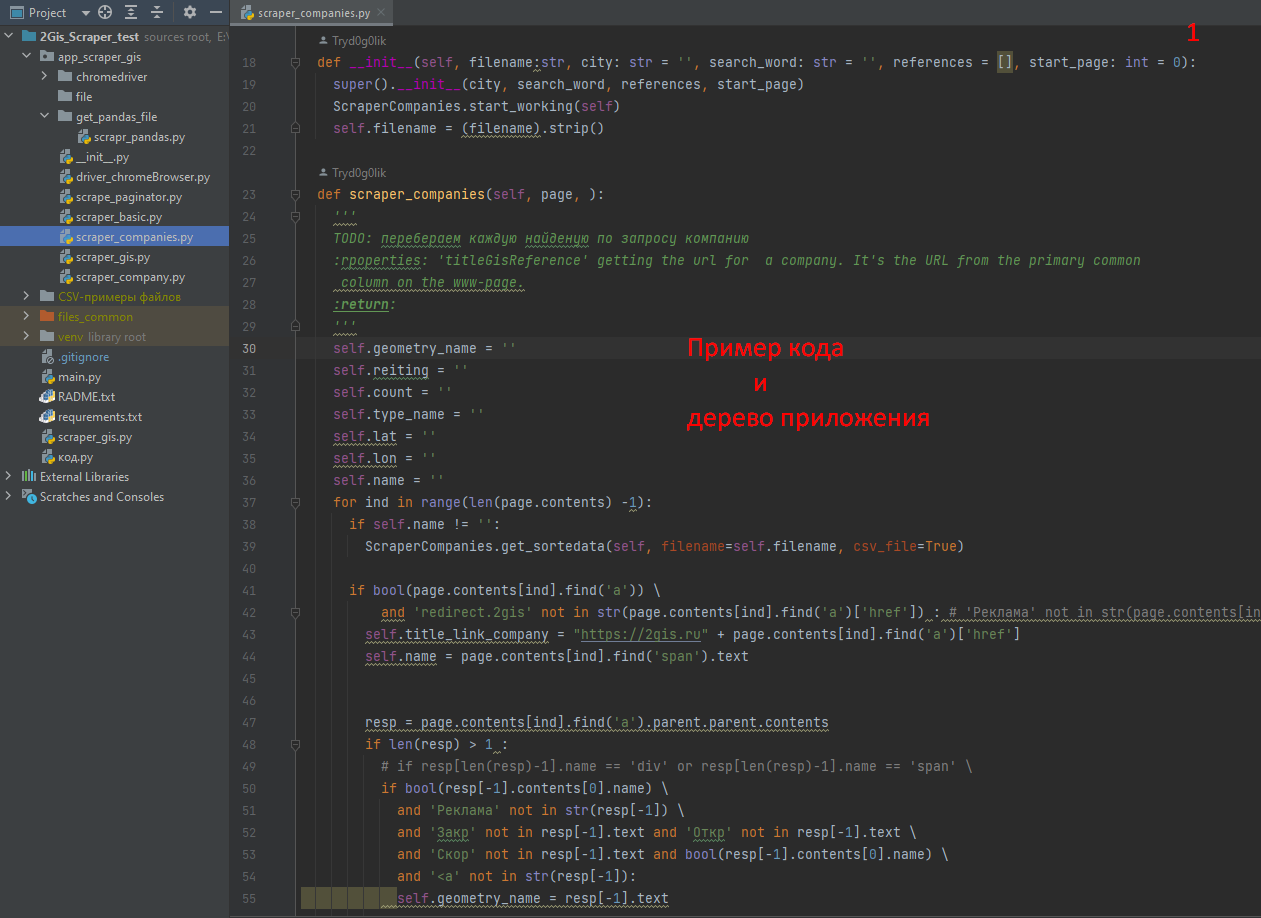Open scraper_basic.py from project tree
This screenshot has height=918, width=1261.
[x=118, y=217]
